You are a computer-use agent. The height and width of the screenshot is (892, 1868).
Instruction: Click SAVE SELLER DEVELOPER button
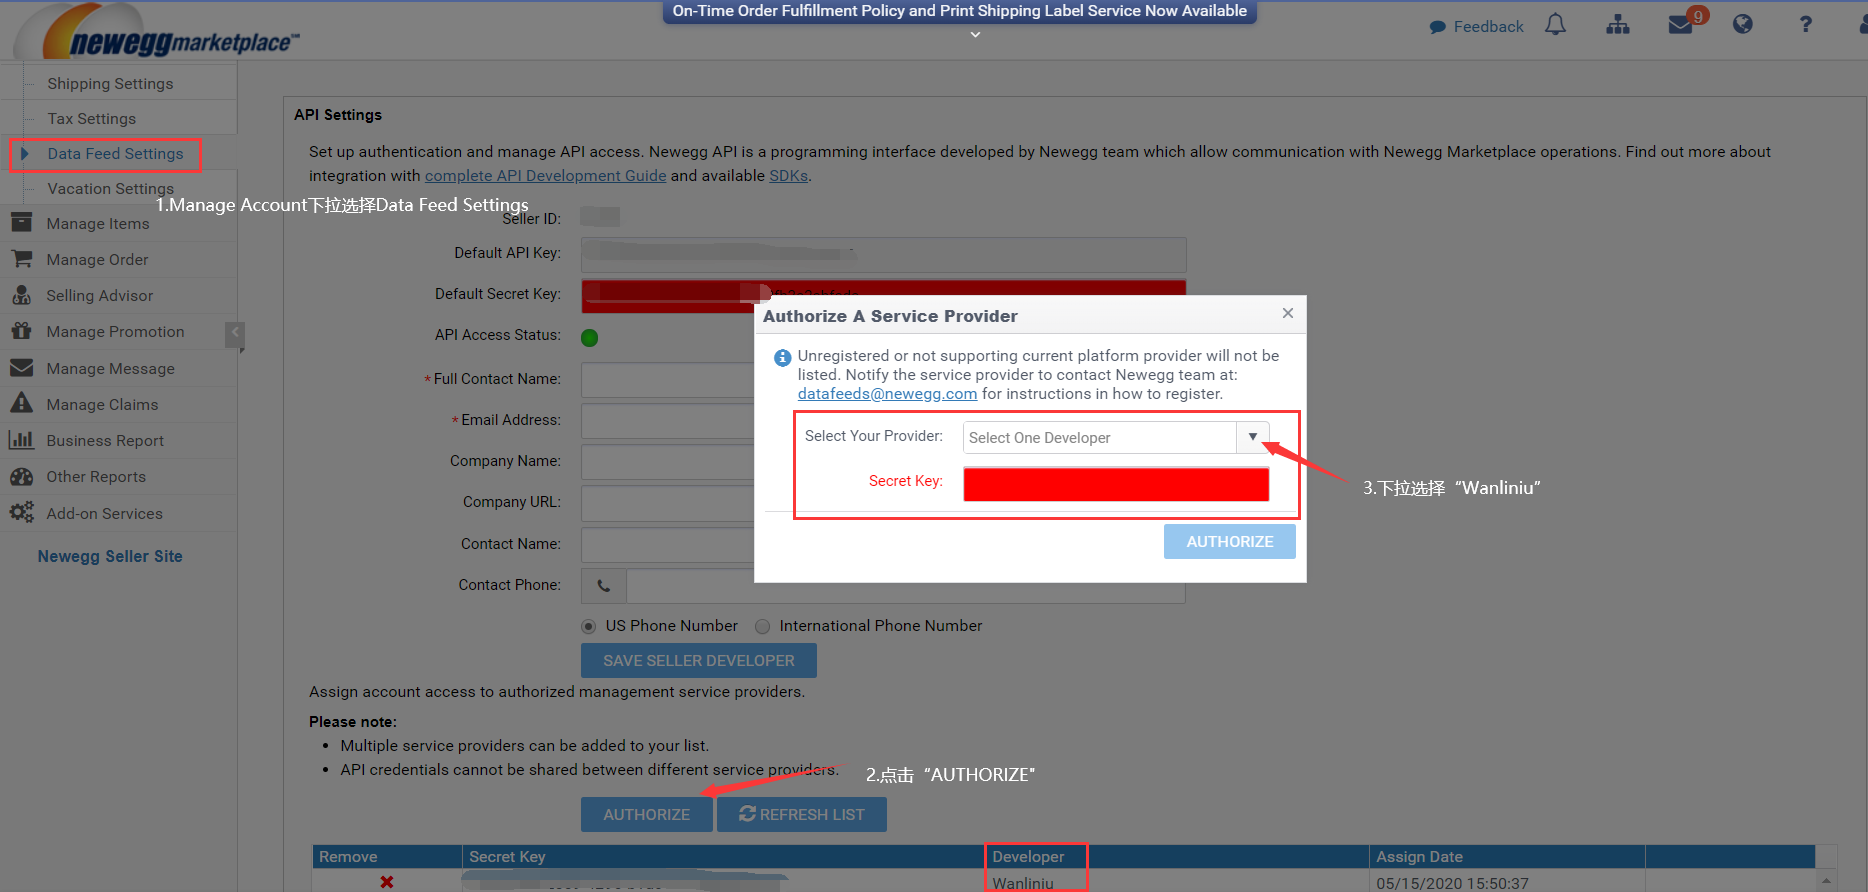pos(699,661)
